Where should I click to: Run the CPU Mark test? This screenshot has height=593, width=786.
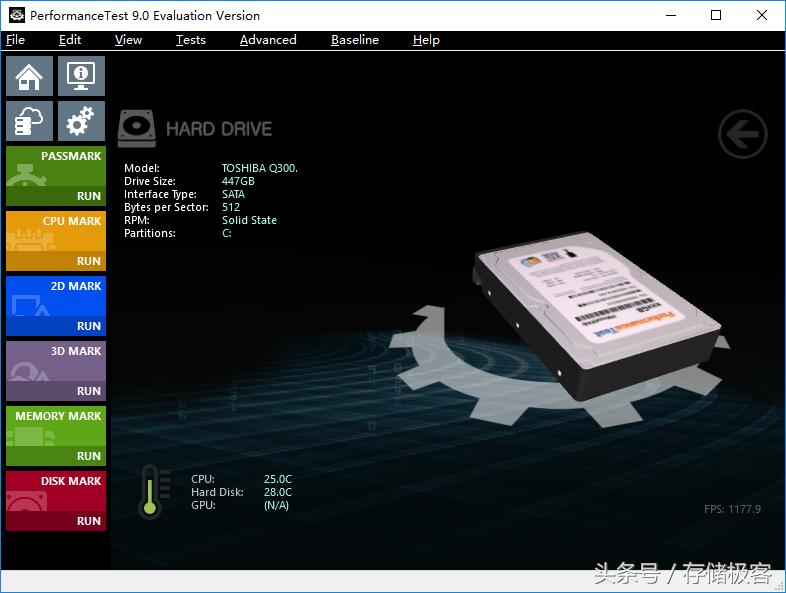[x=56, y=261]
